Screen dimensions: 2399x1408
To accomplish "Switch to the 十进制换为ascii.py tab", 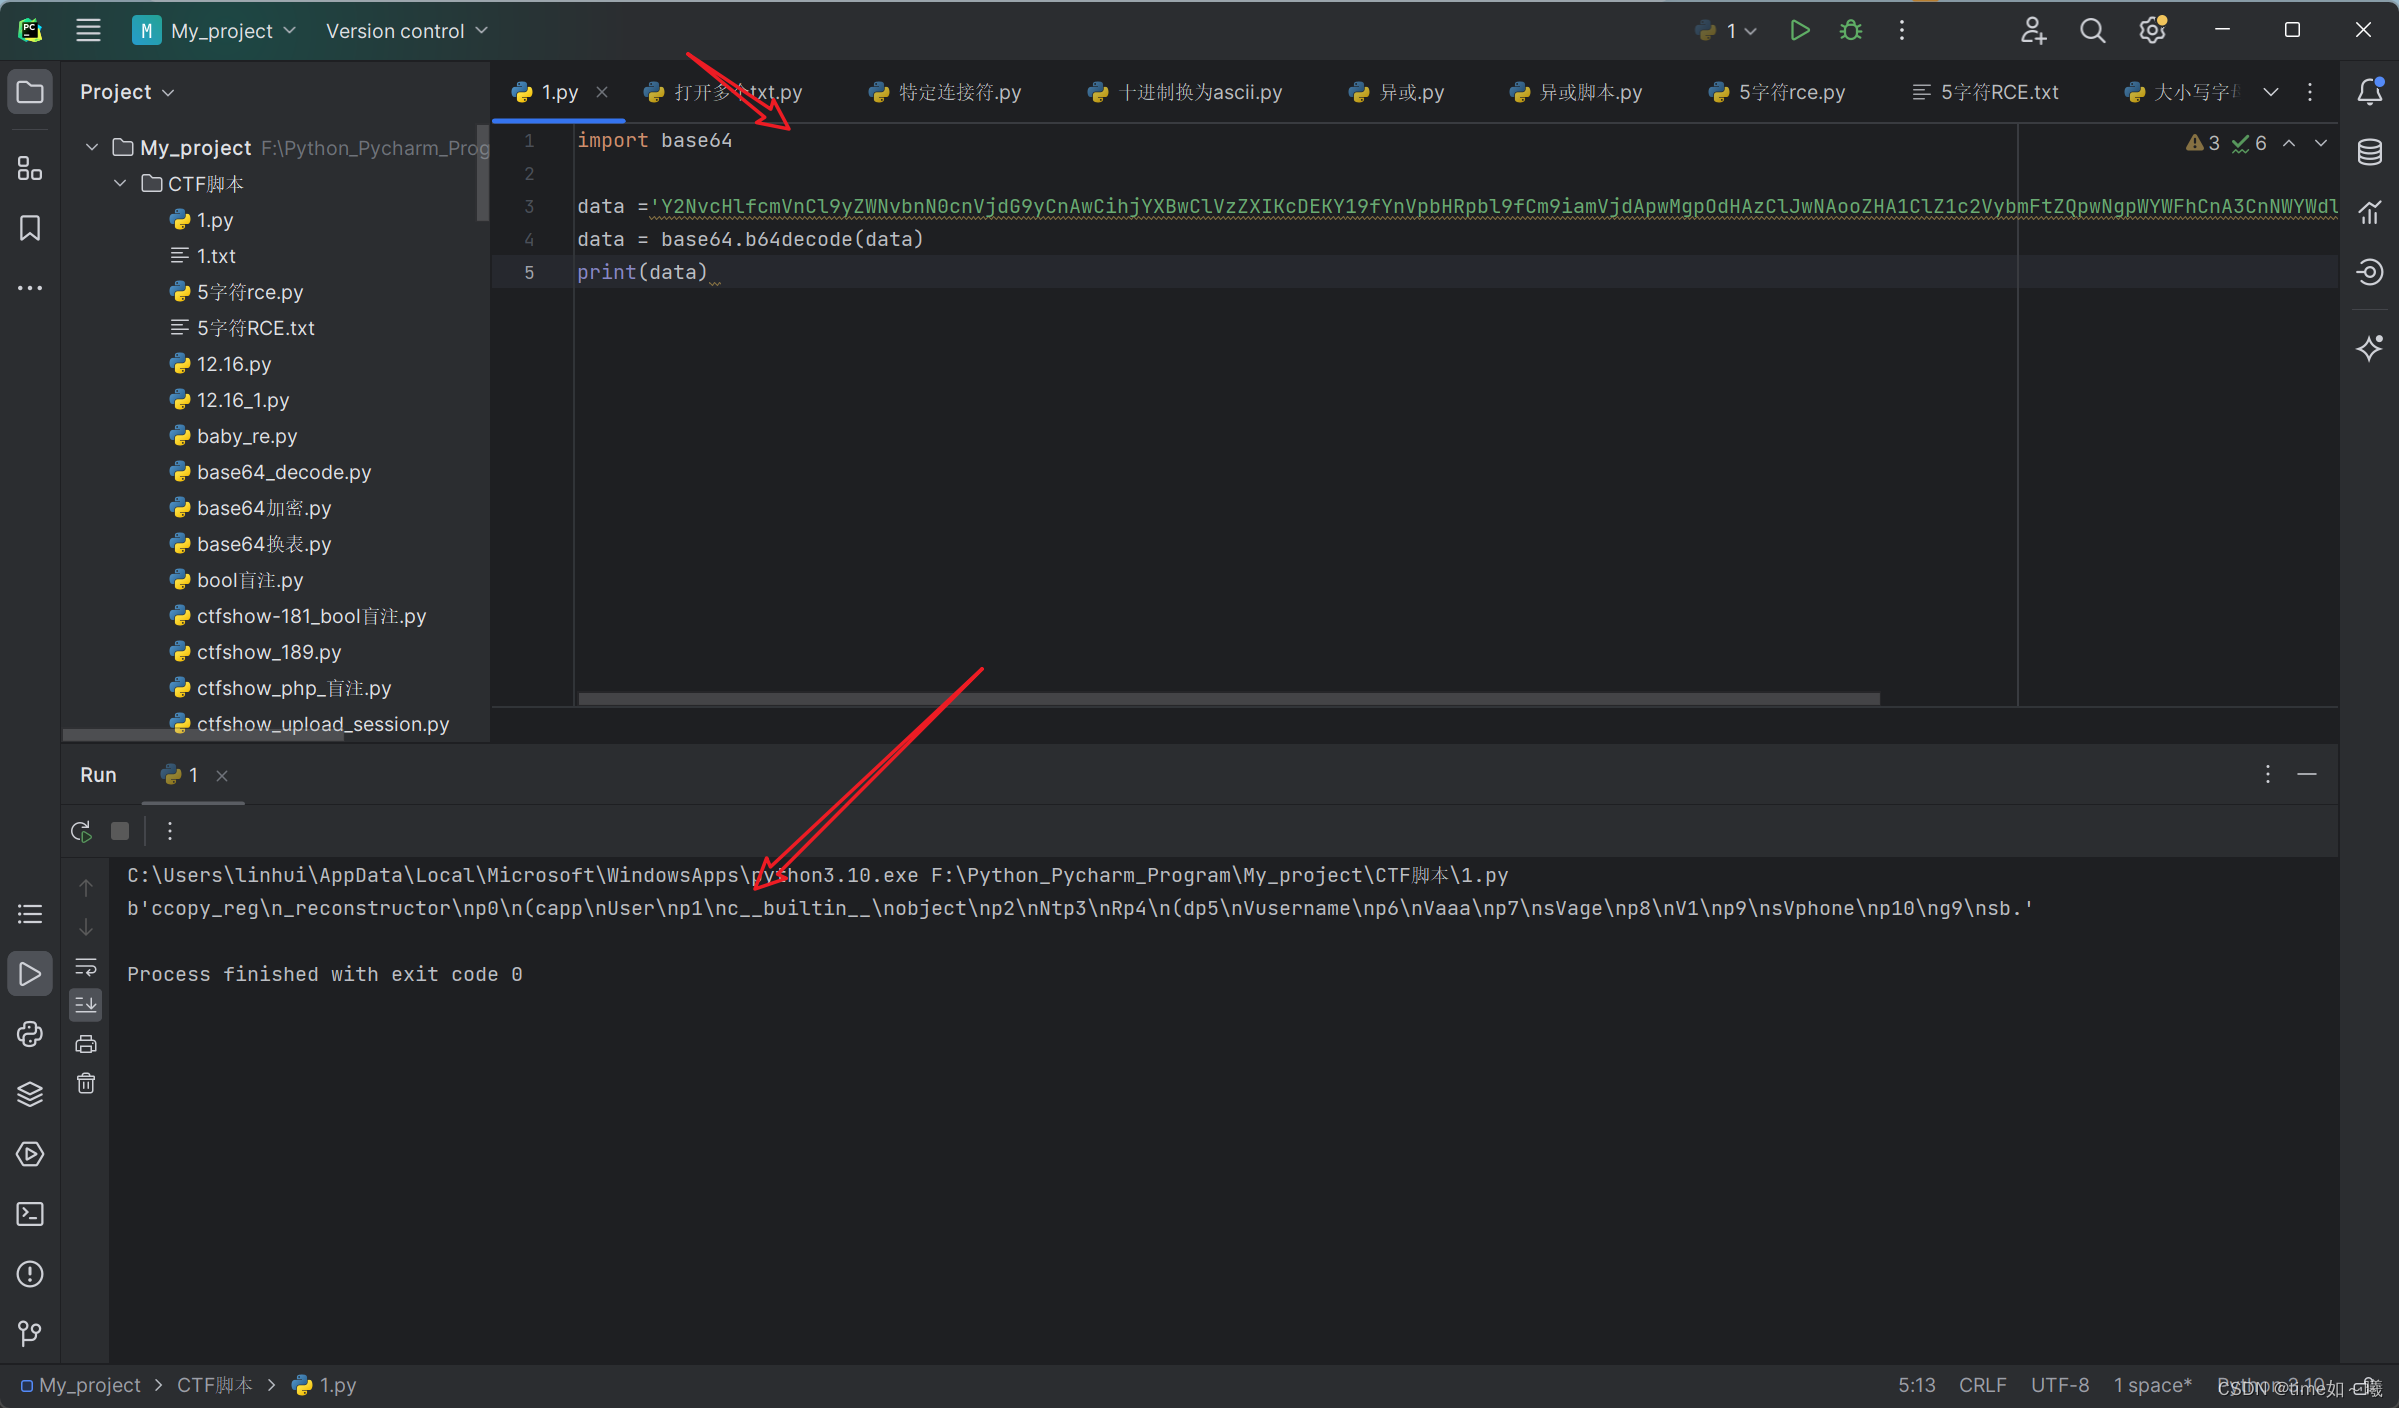I will click(x=1186, y=92).
